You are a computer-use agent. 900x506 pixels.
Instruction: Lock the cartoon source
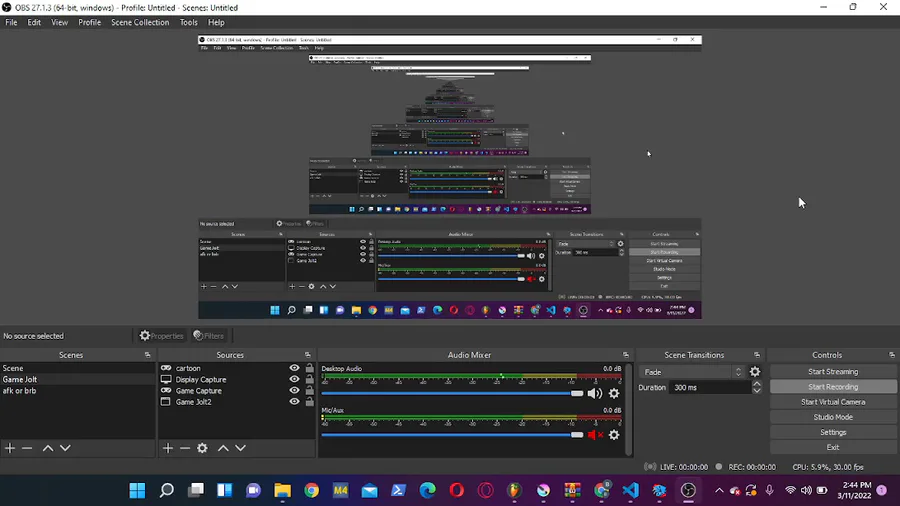(x=309, y=368)
